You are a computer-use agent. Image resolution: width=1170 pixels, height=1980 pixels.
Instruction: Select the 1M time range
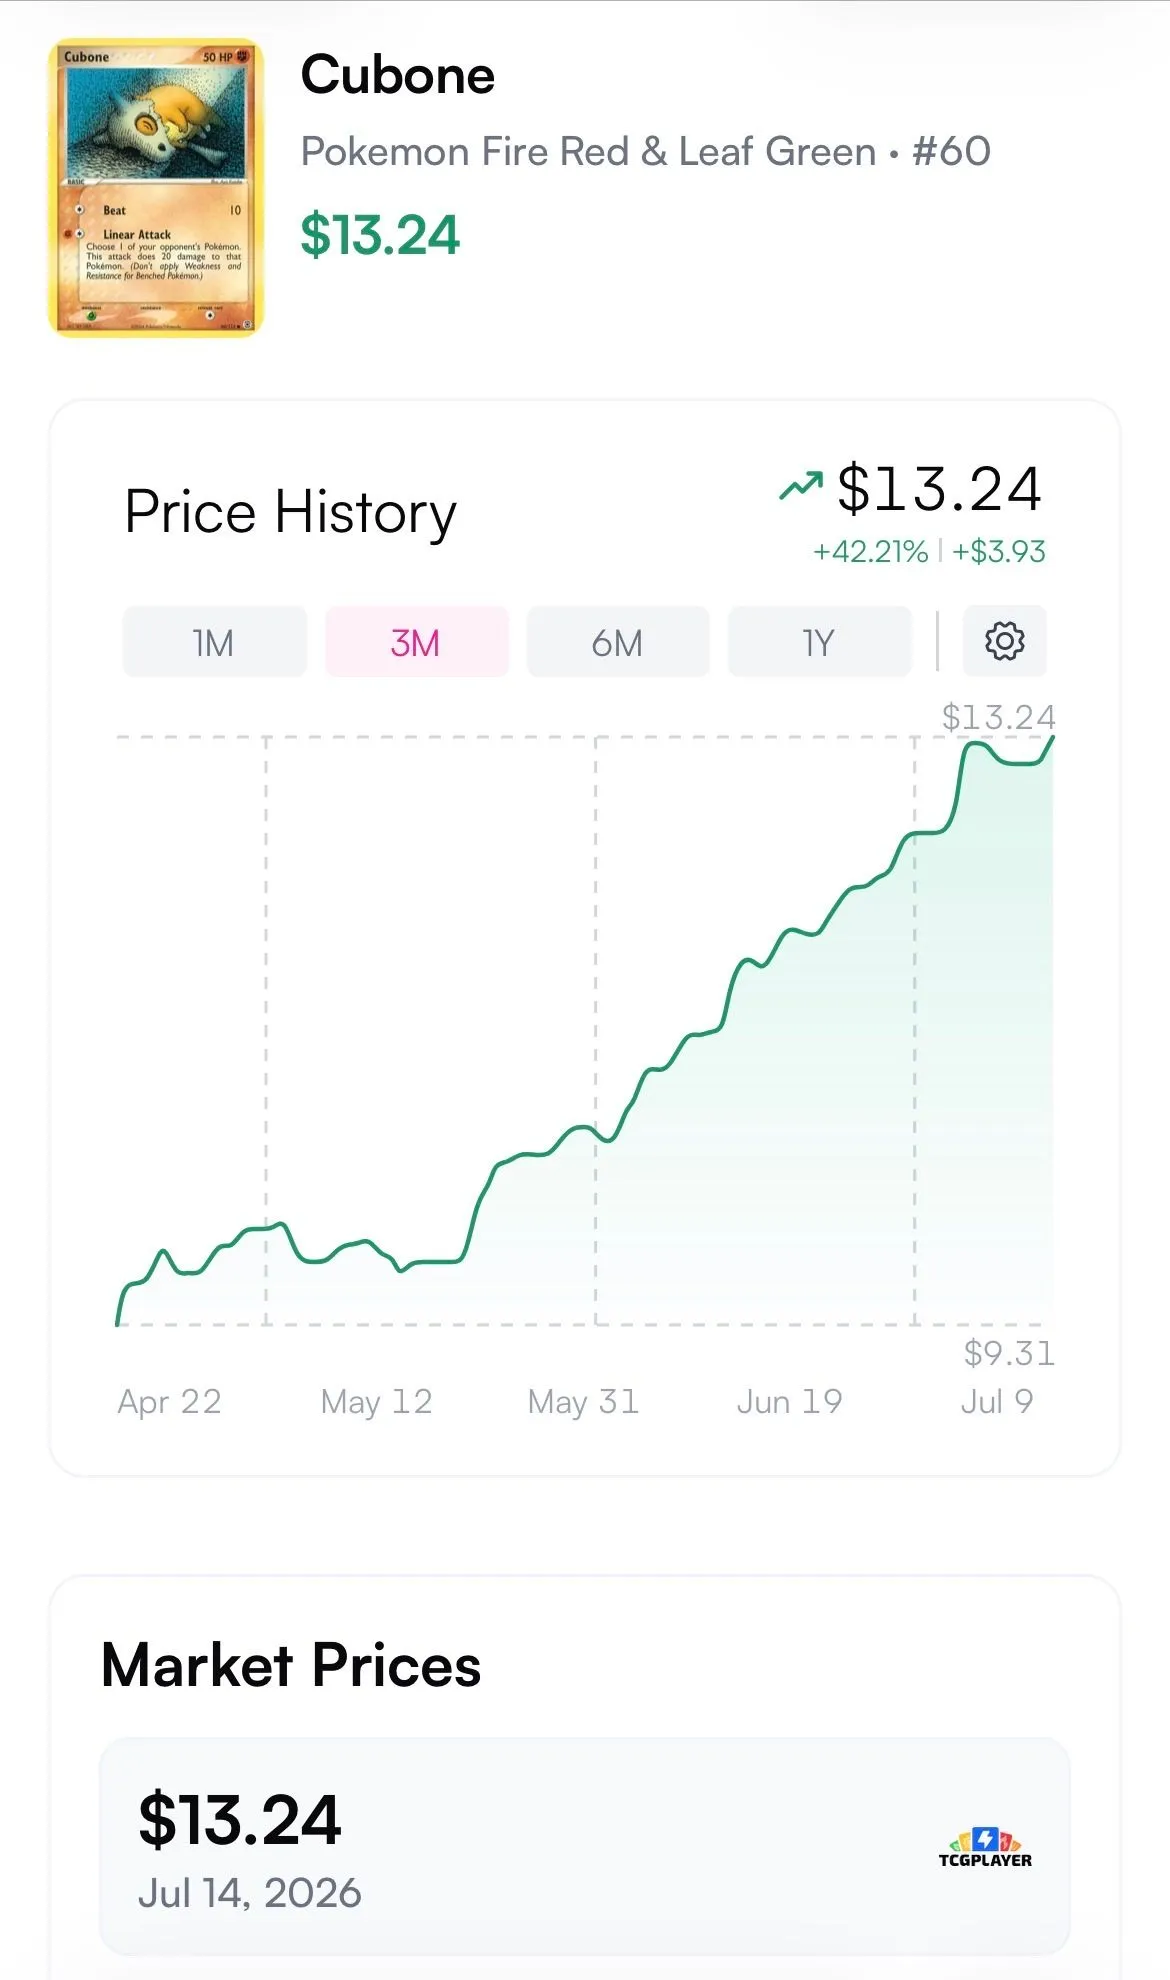[214, 642]
